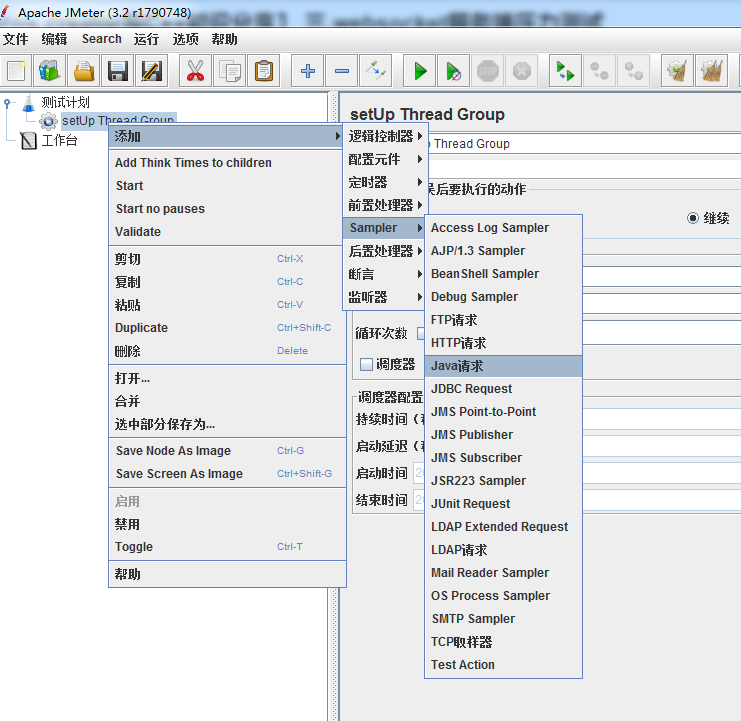Click the Paste clipboard icon
This screenshot has height=721, width=741.
click(x=264, y=71)
